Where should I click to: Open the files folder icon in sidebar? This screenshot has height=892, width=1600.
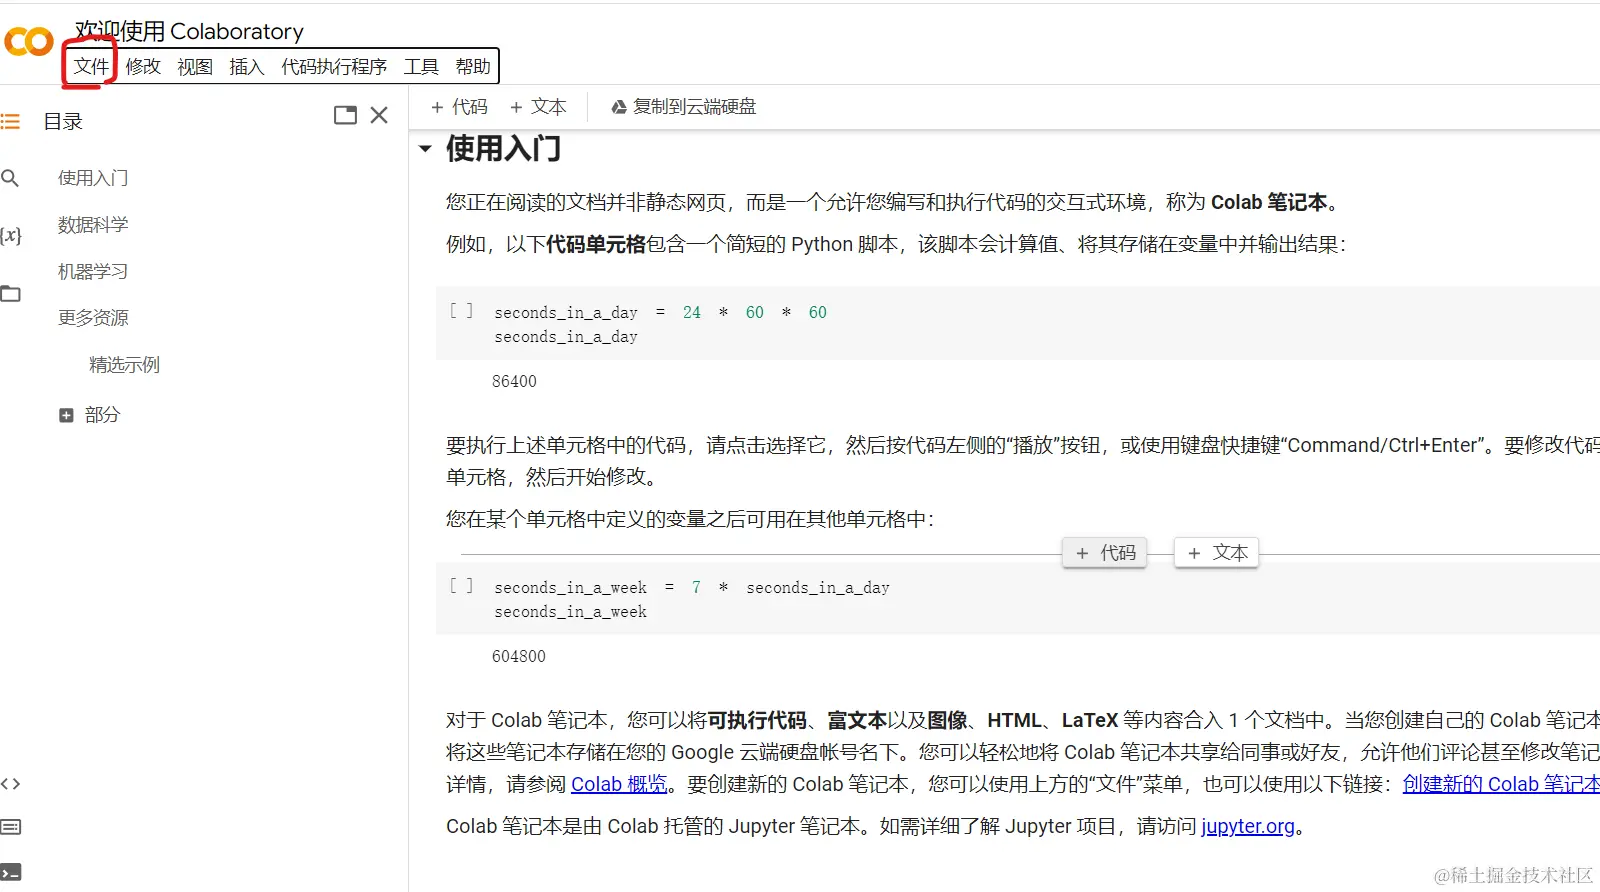pos(10,293)
